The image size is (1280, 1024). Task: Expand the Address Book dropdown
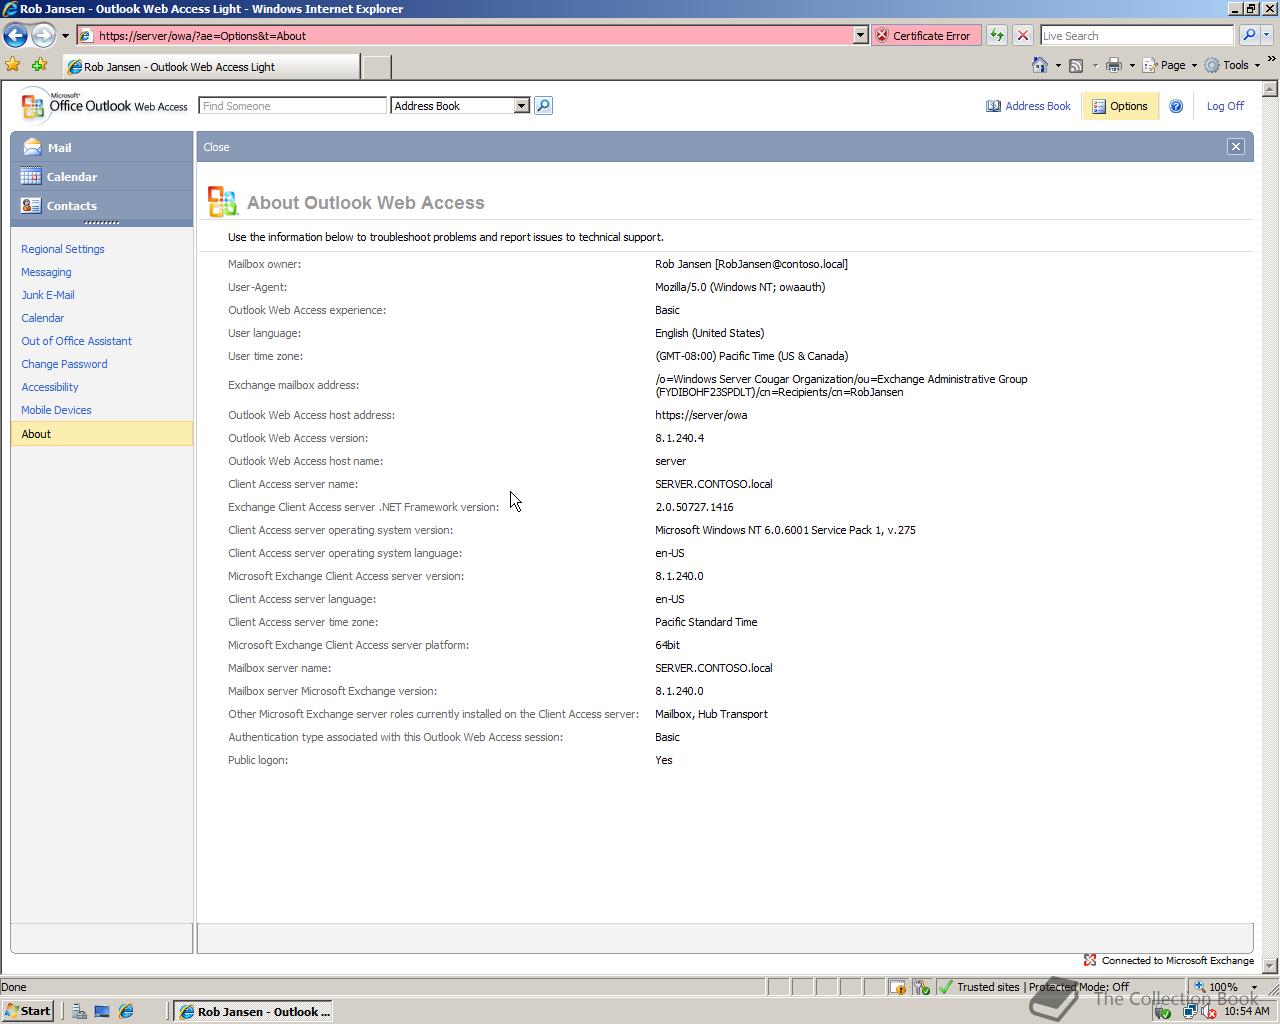[x=521, y=105]
